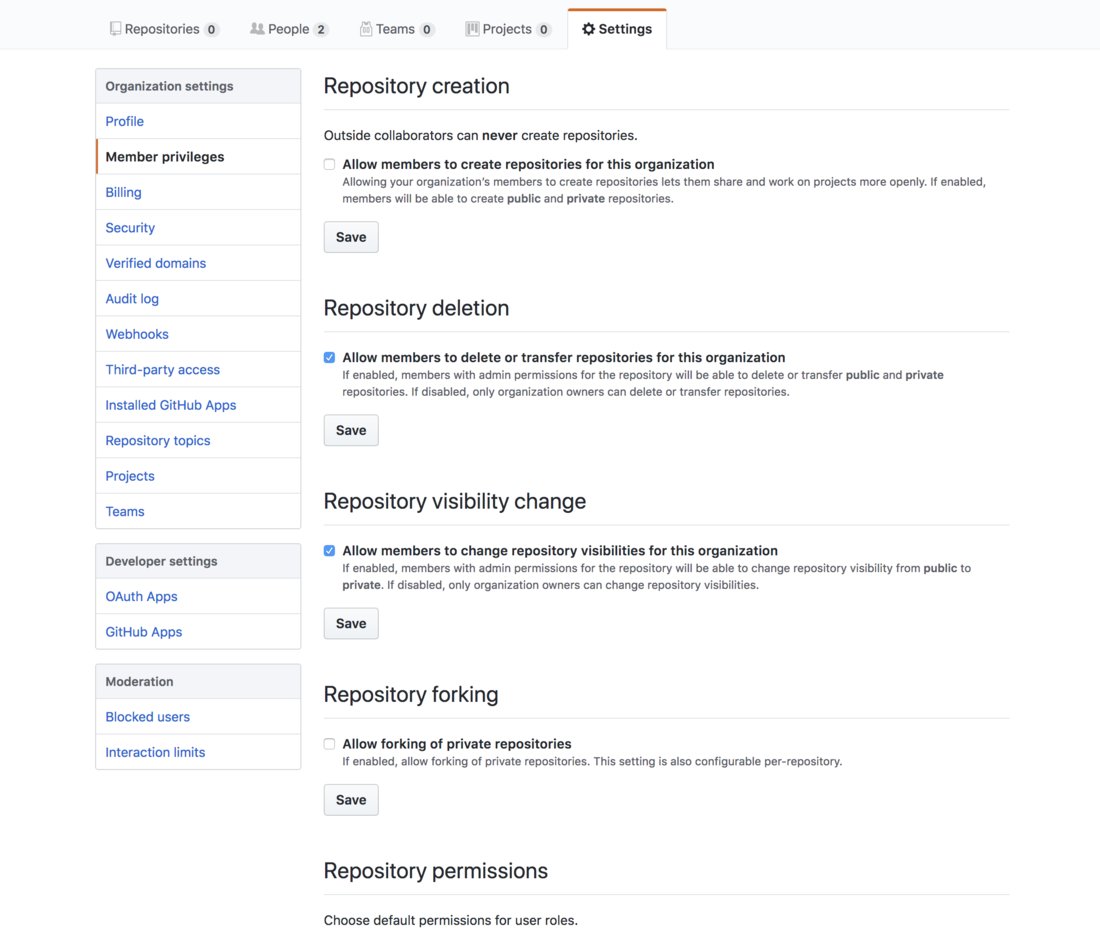Screen dimensions: 1100x938
Task: Click the Repository creation heading
Action: 416,86
